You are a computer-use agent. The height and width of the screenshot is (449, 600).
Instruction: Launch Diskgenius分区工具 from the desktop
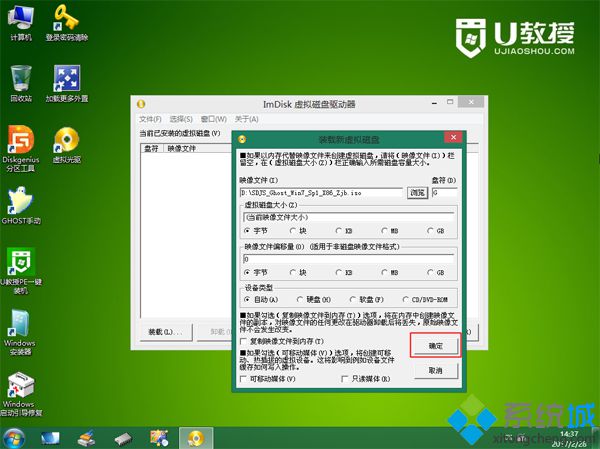(x=21, y=149)
